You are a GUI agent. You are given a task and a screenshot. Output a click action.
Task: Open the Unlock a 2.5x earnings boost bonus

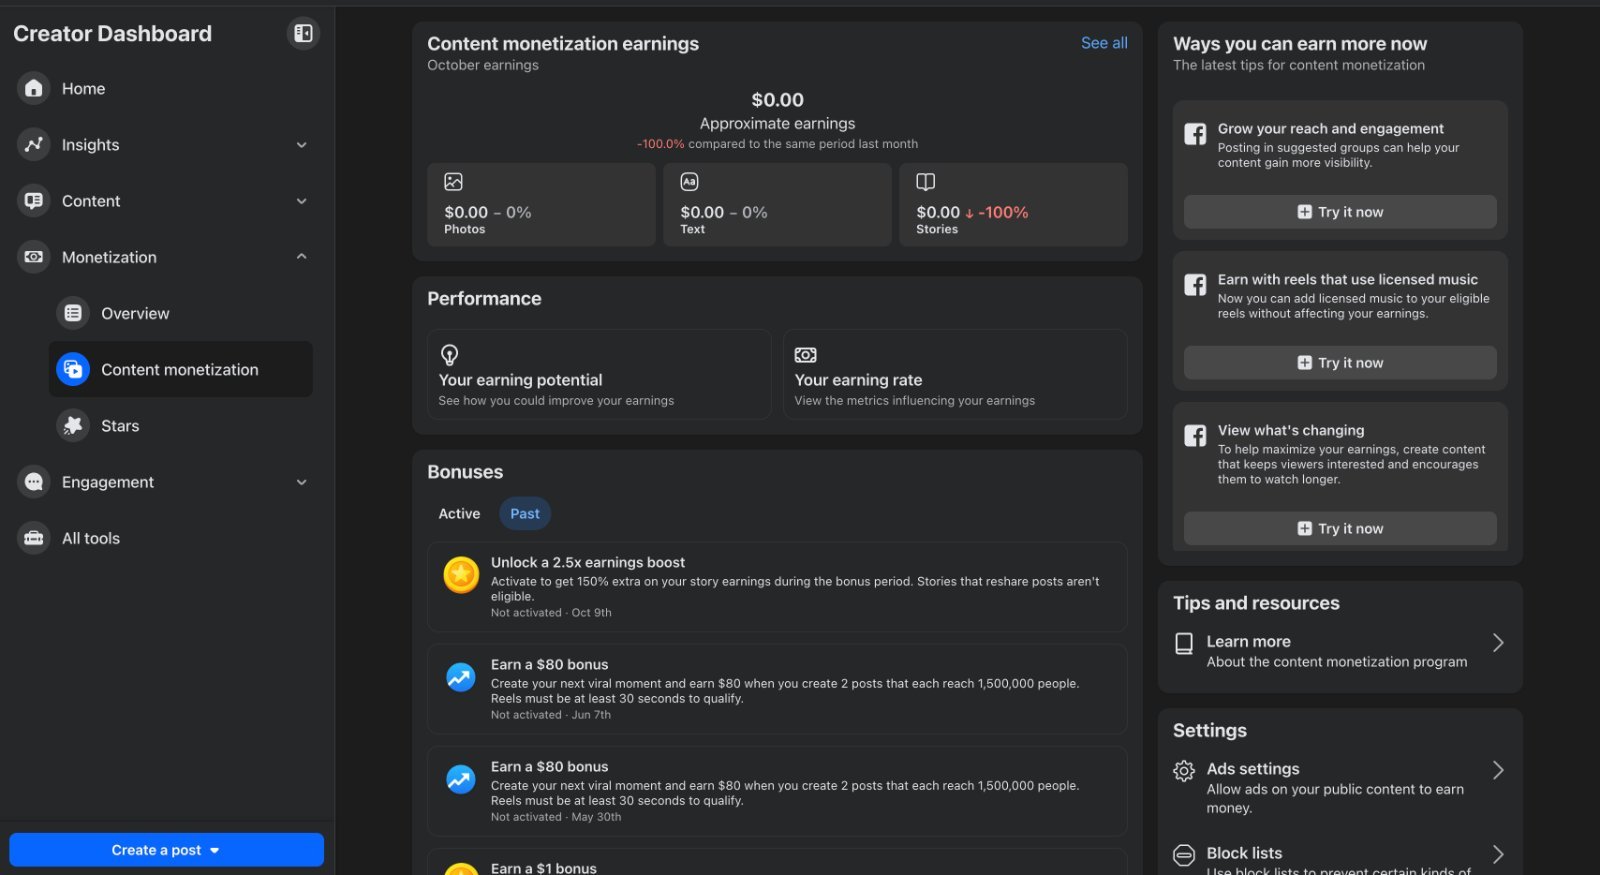coord(777,587)
